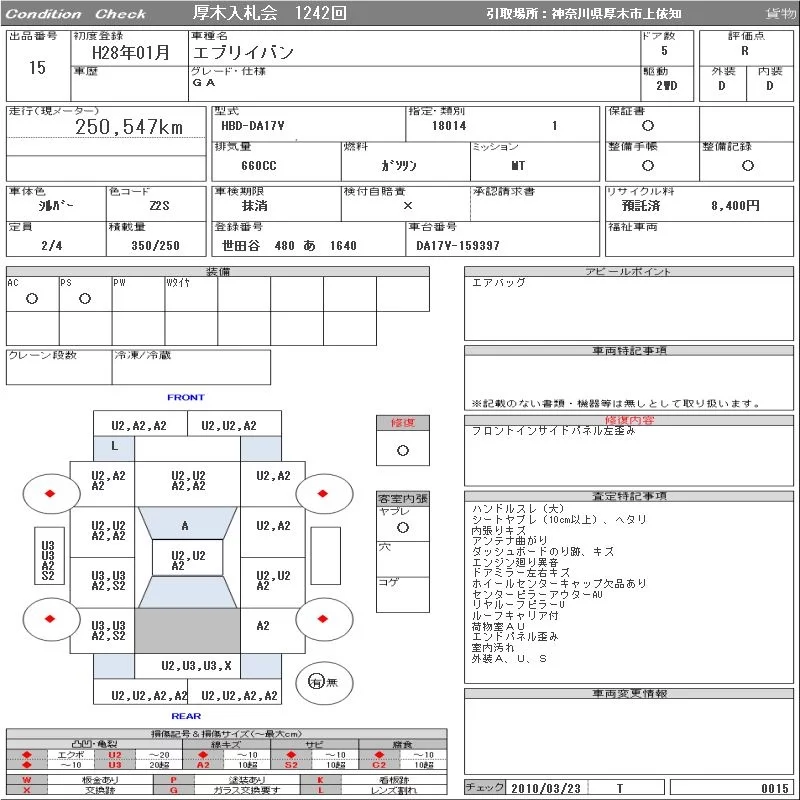Click the 保証書 warranty circle mark
Screen dimensions: 800x800
[648, 126]
